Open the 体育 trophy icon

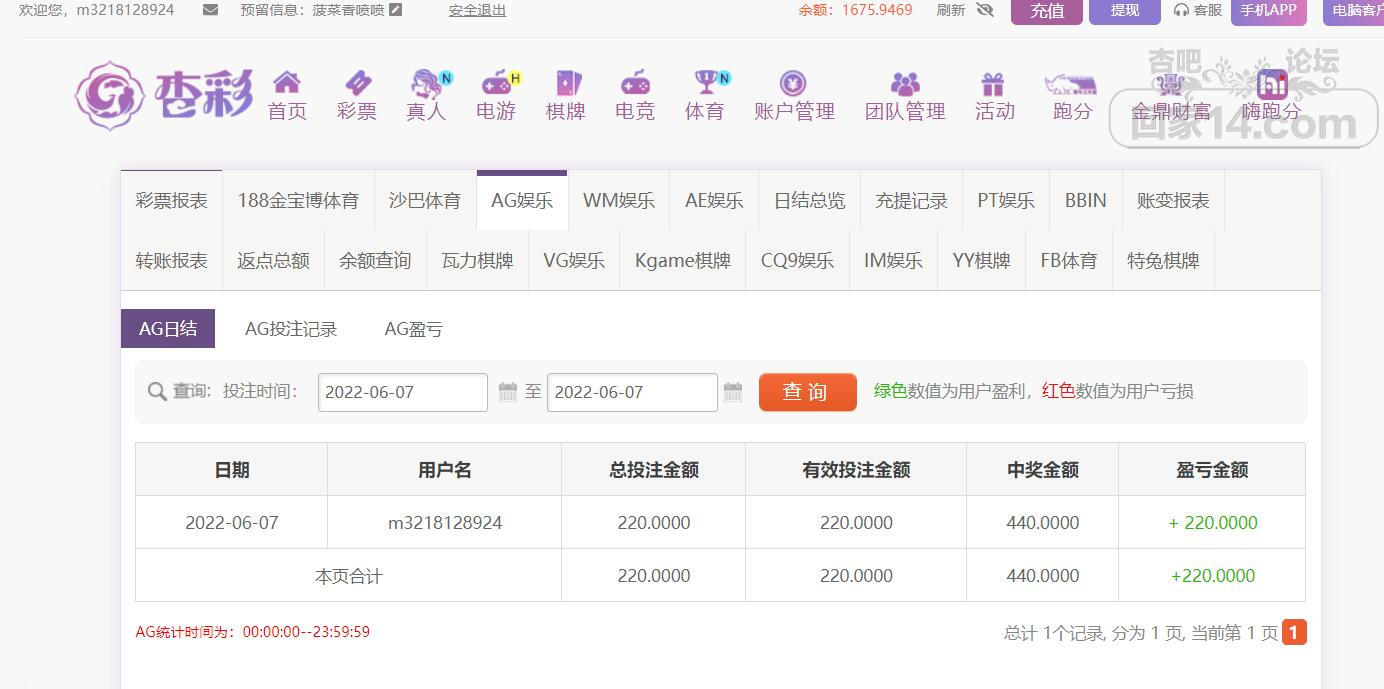click(x=707, y=82)
